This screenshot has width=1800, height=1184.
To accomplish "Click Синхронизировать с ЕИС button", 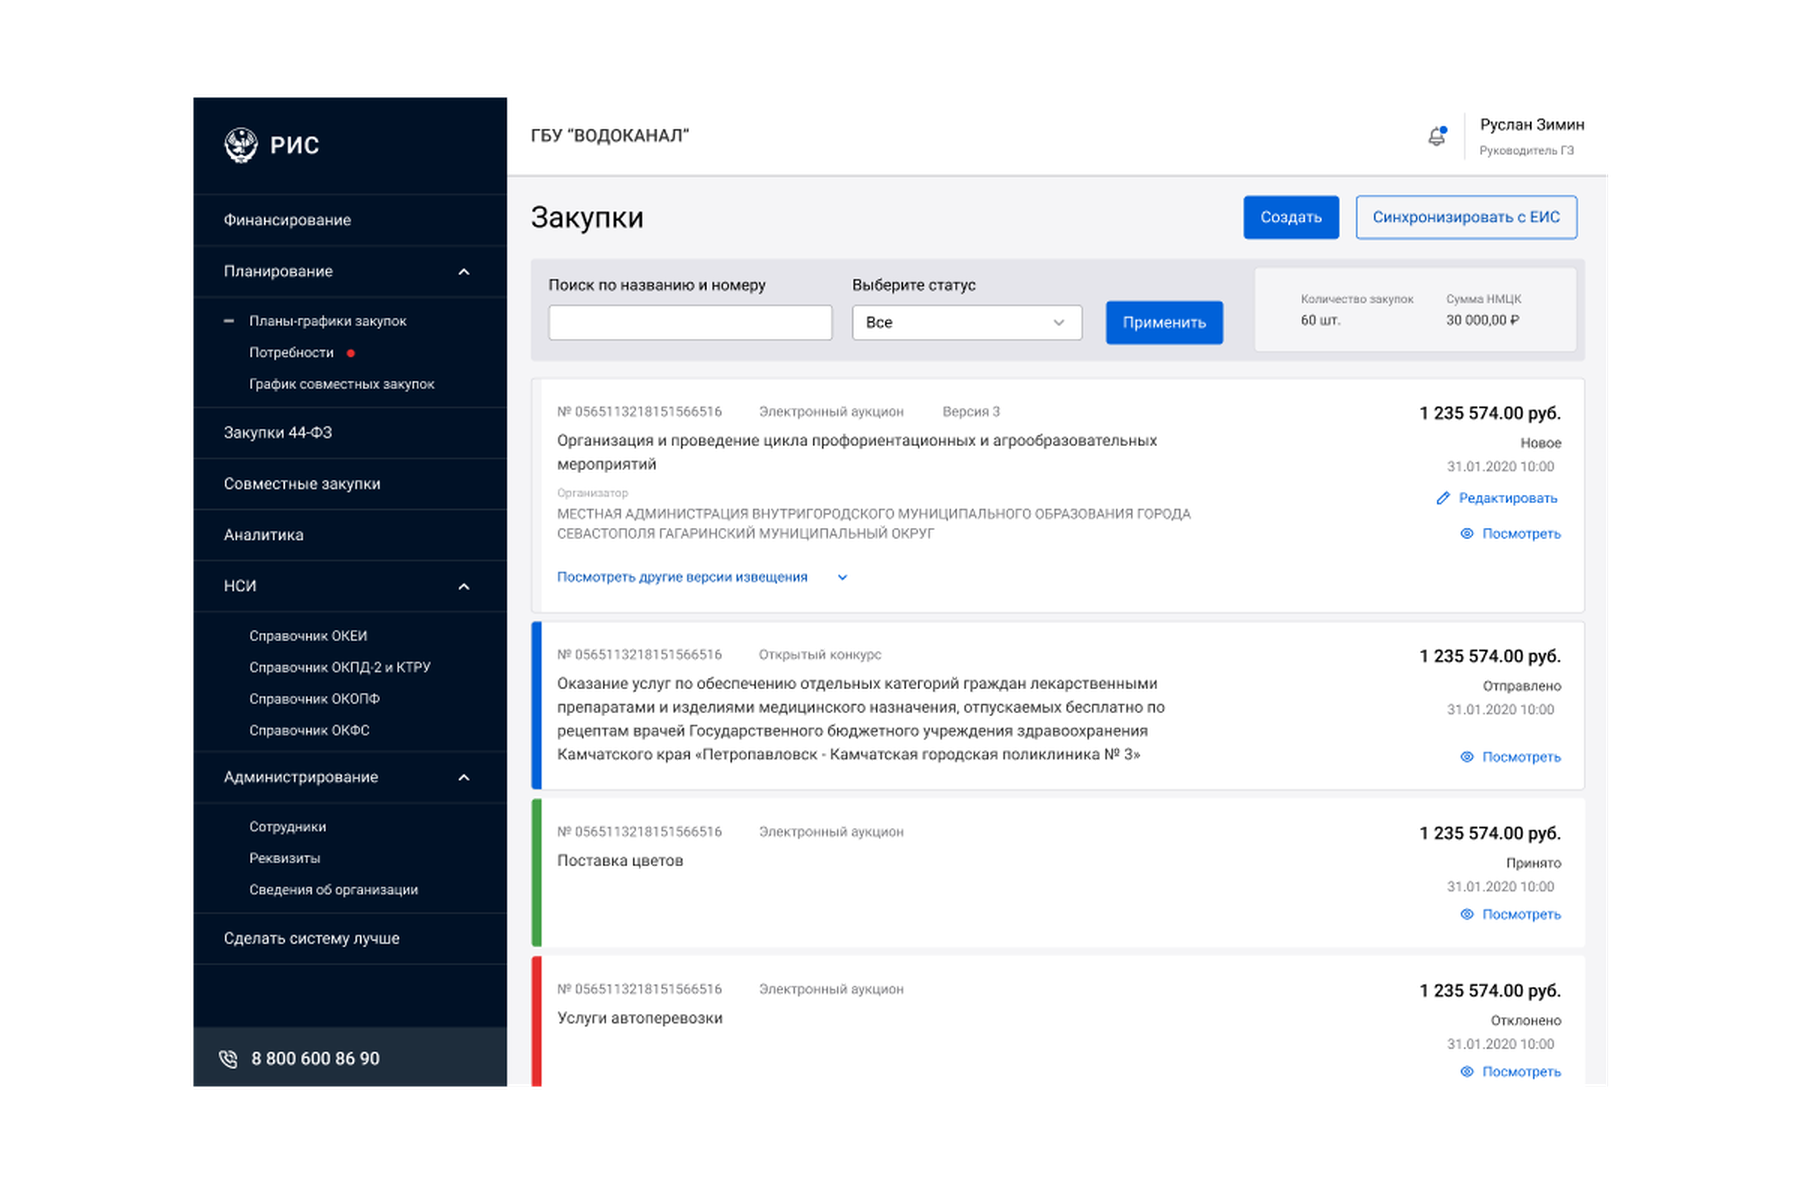I will click(1466, 217).
